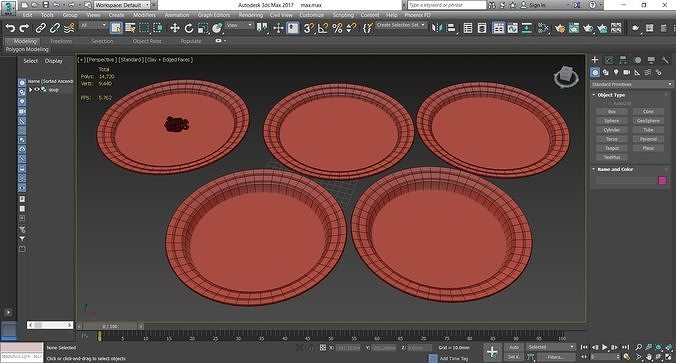Click the Box primitive button
Screen dimensions: 676x363
tap(612, 112)
